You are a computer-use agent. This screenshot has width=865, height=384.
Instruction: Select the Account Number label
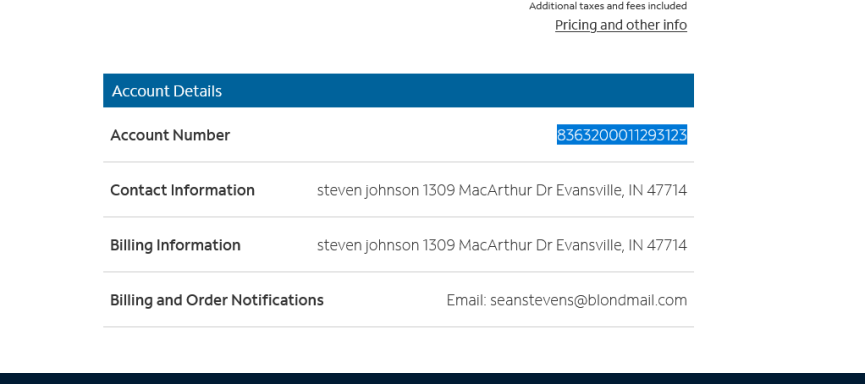(170, 135)
